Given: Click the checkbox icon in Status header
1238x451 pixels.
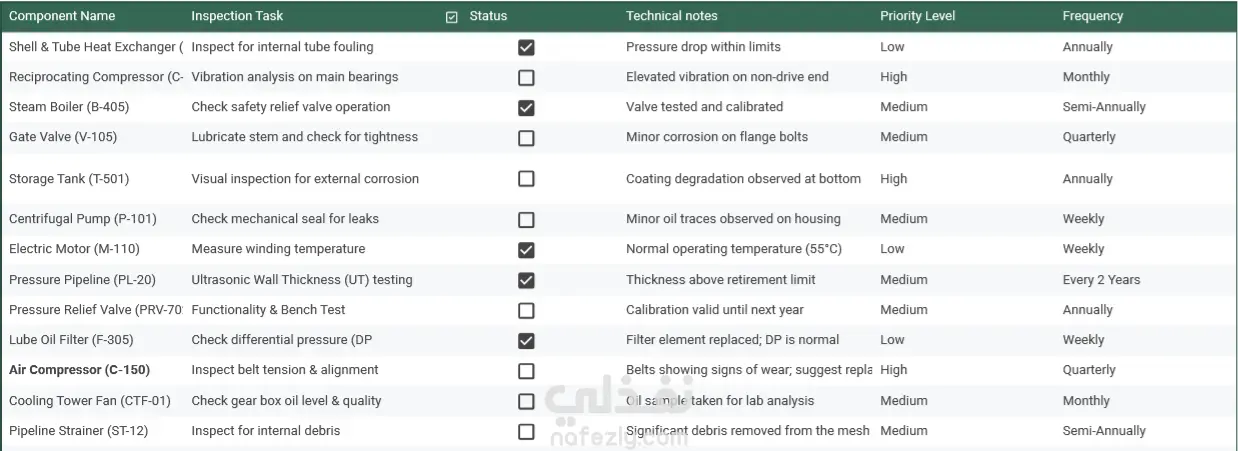Looking at the screenshot, I should point(452,16).
